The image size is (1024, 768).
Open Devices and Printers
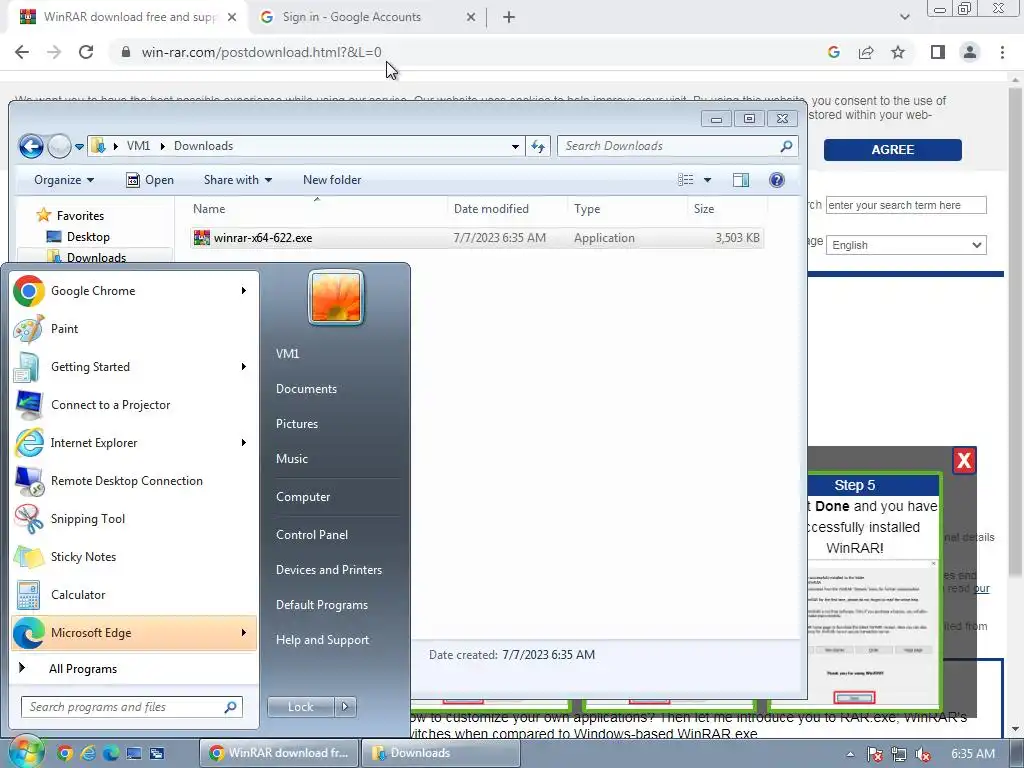328,569
